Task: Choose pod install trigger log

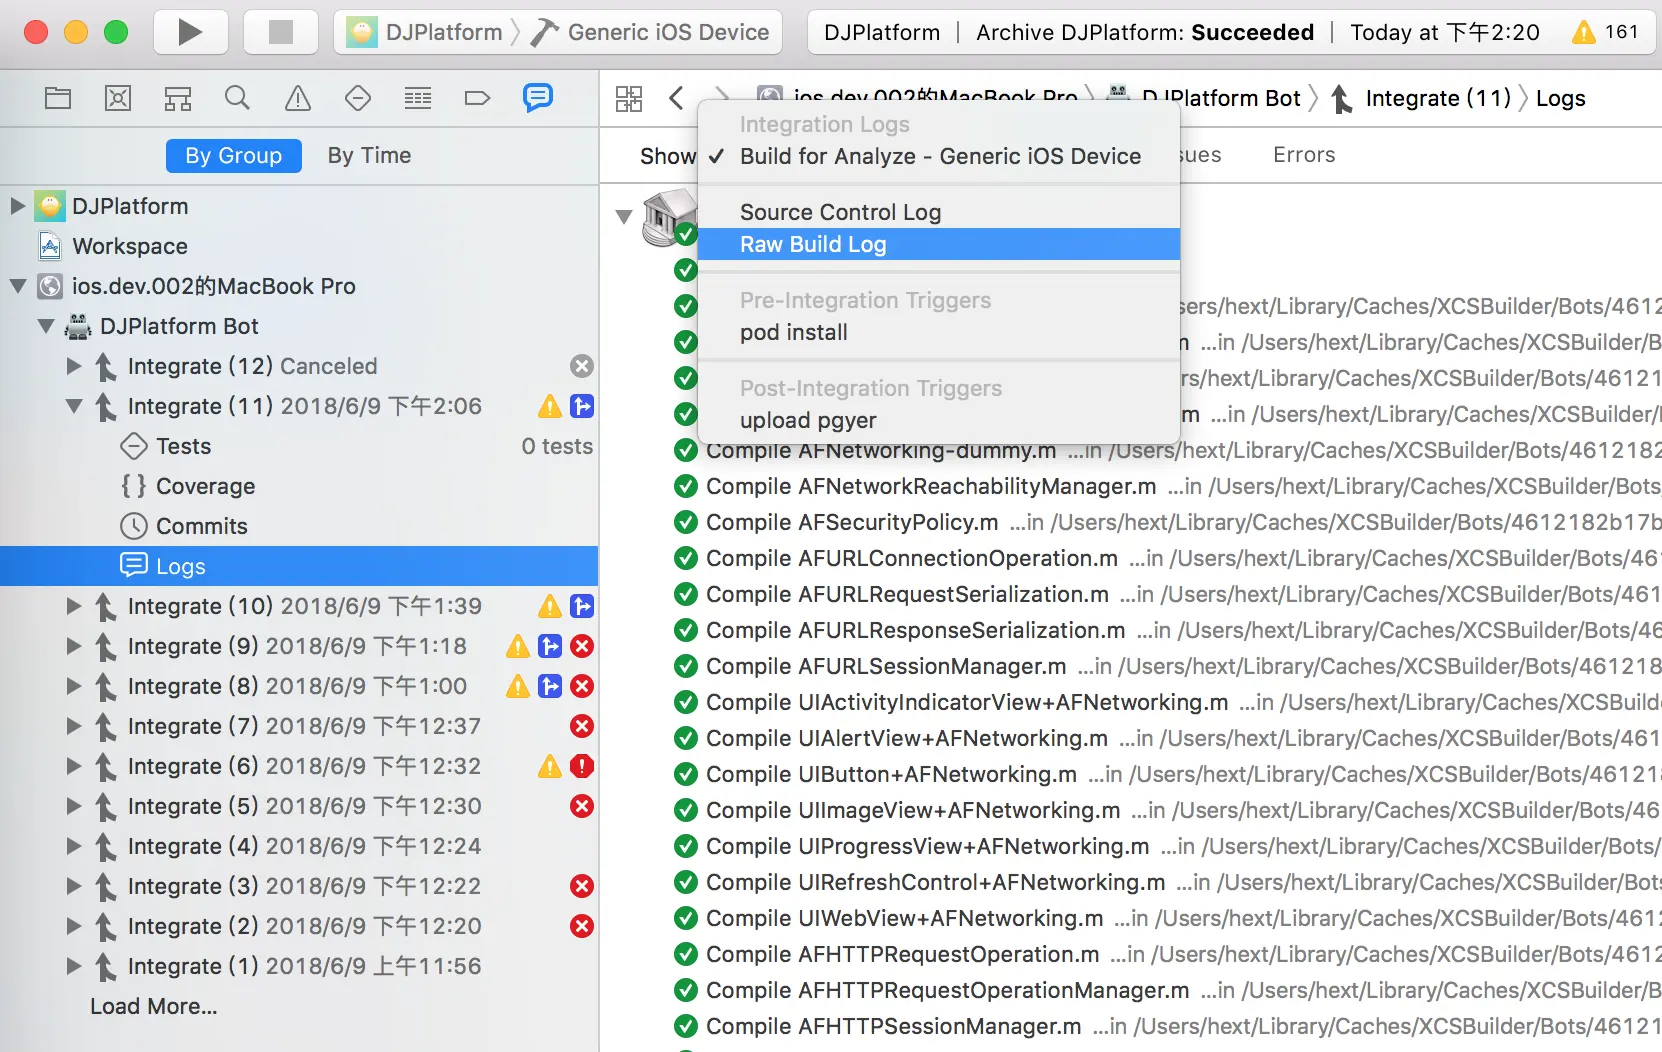Action: [x=939, y=332]
